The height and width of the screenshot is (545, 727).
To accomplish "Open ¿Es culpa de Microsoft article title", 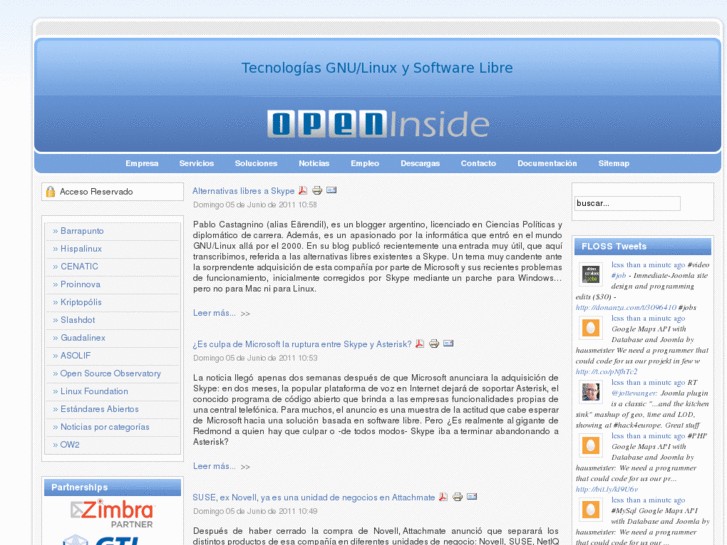I will [302, 344].
